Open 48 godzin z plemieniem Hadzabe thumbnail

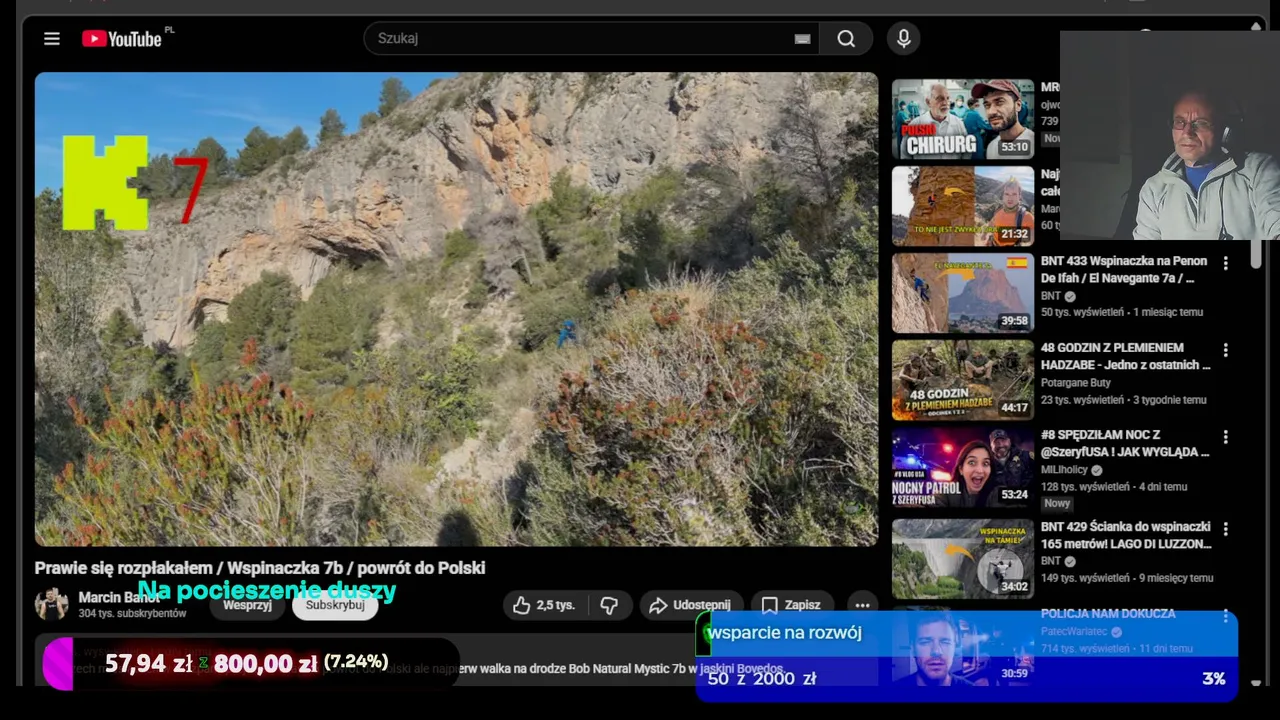[x=963, y=380]
